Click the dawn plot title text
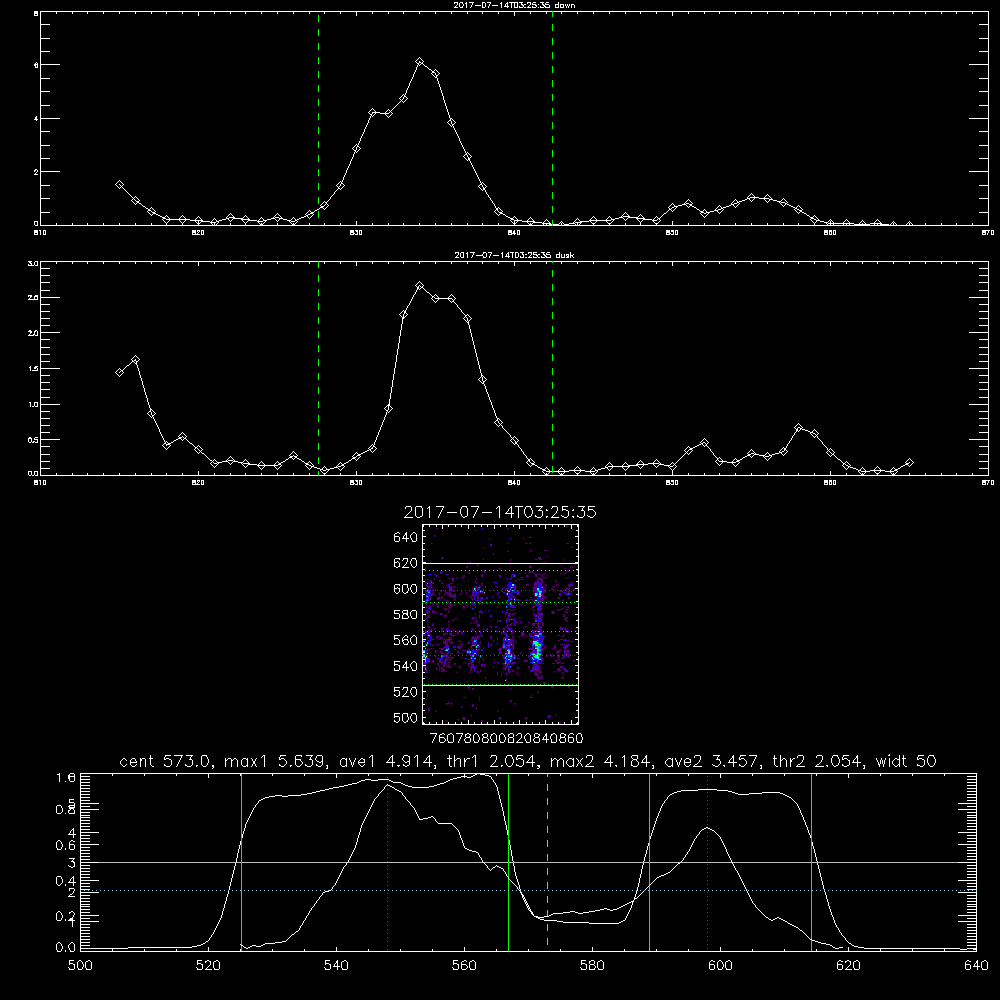This screenshot has height=1000, width=1000. [514, 5]
